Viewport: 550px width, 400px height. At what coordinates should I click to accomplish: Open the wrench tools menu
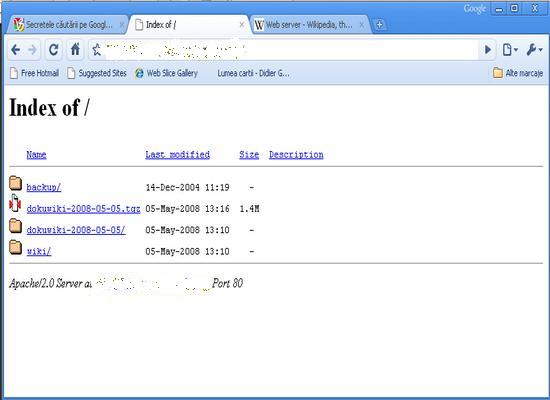(535, 50)
